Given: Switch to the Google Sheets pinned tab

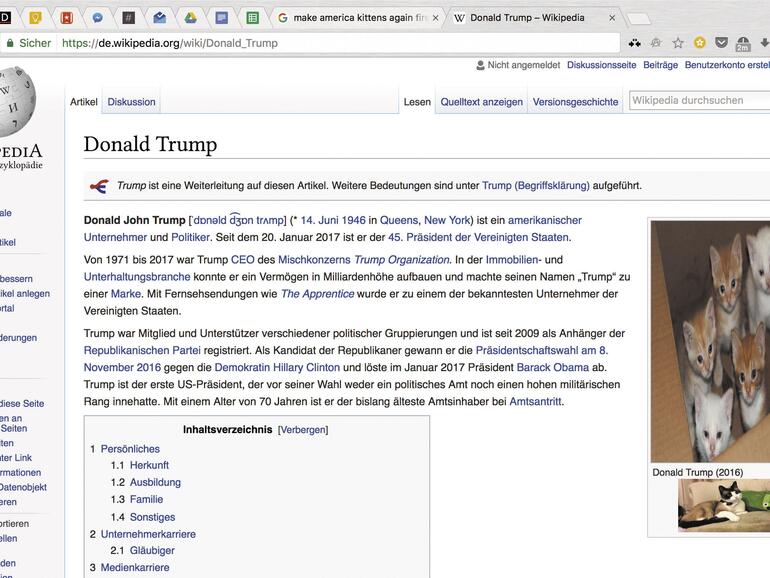Looking at the screenshot, I should [x=252, y=18].
